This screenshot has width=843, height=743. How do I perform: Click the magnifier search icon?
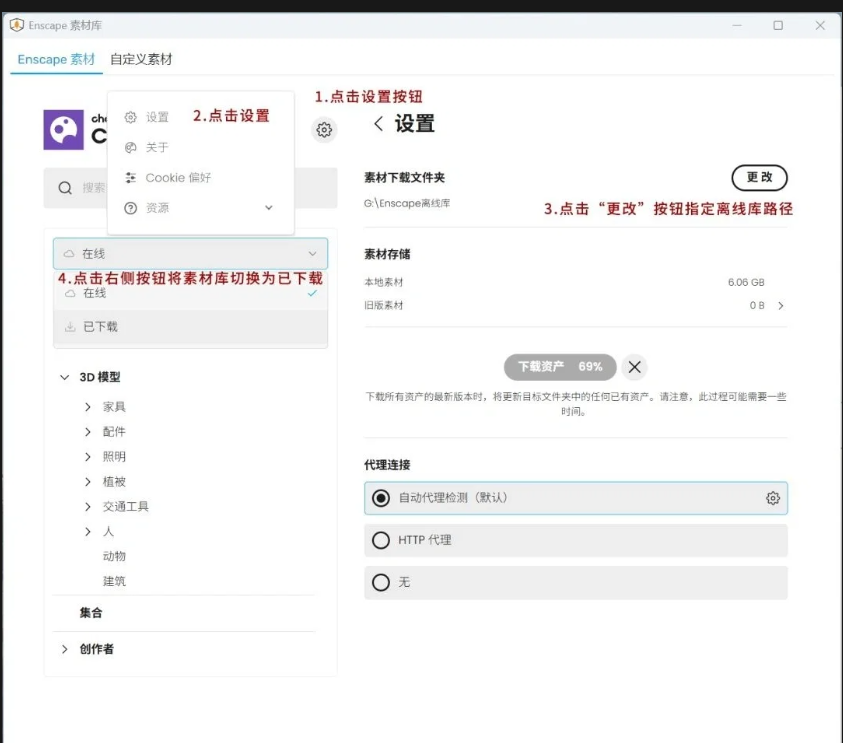click(x=65, y=188)
